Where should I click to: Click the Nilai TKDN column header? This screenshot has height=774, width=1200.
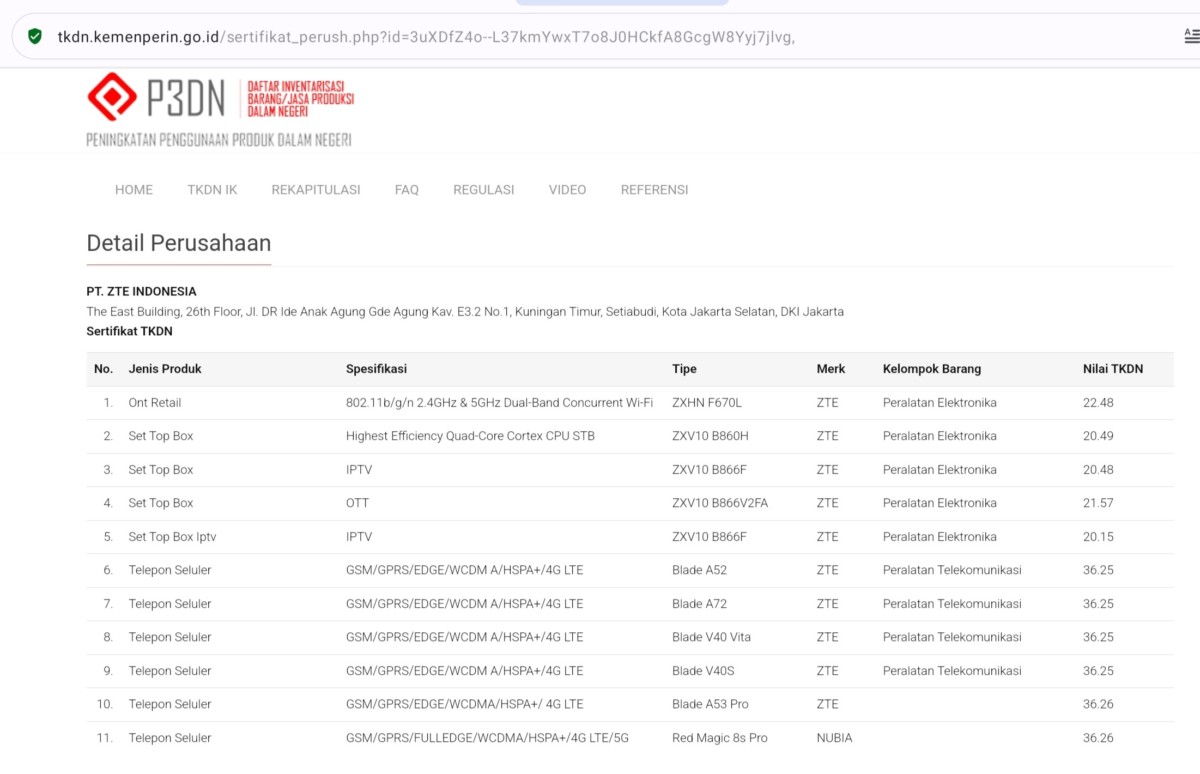coord(1112,369)
